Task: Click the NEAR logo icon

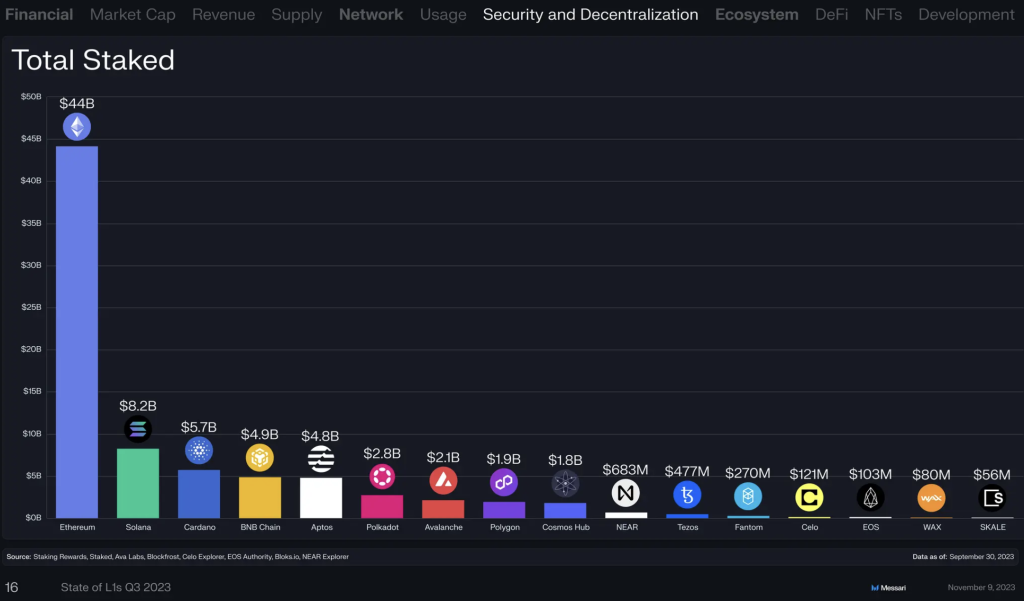Action: (626, 493)
